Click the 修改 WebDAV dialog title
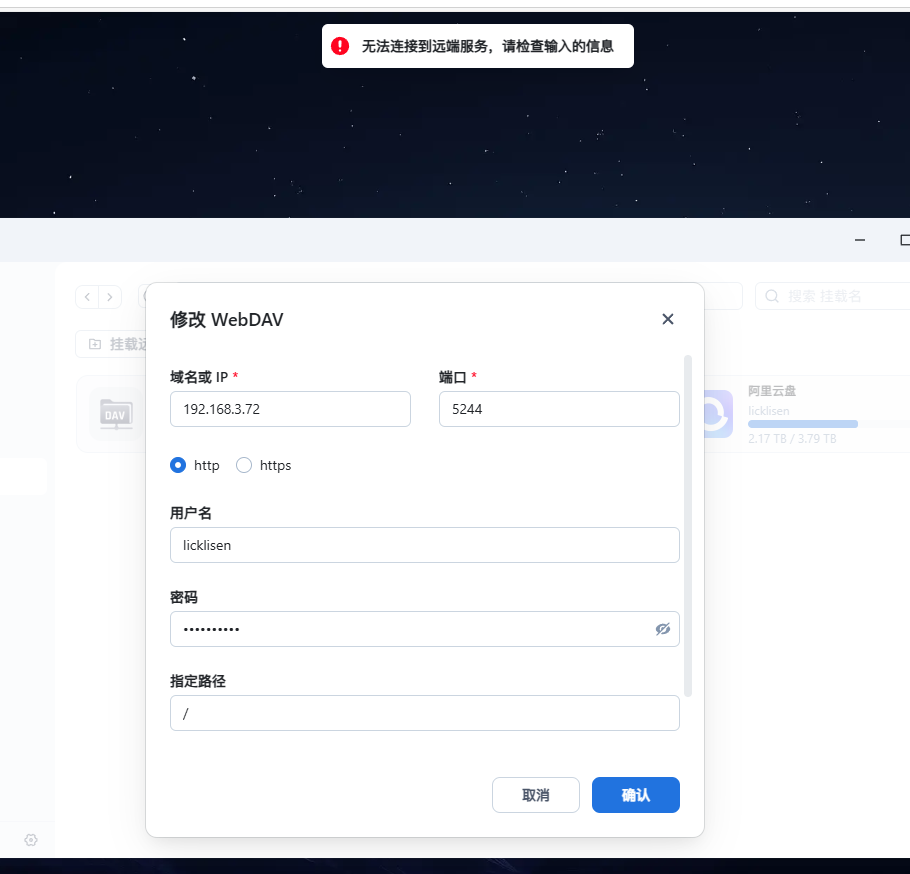 pos(226,320)
